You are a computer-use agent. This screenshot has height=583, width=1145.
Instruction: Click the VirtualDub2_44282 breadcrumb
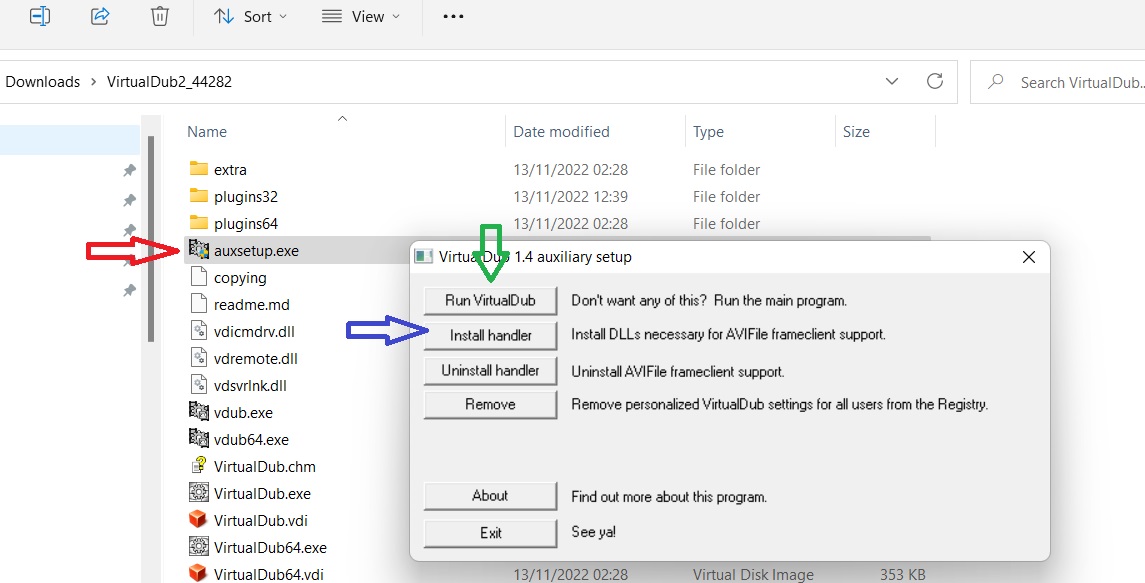pyautogui.click(x=169, y=82)
